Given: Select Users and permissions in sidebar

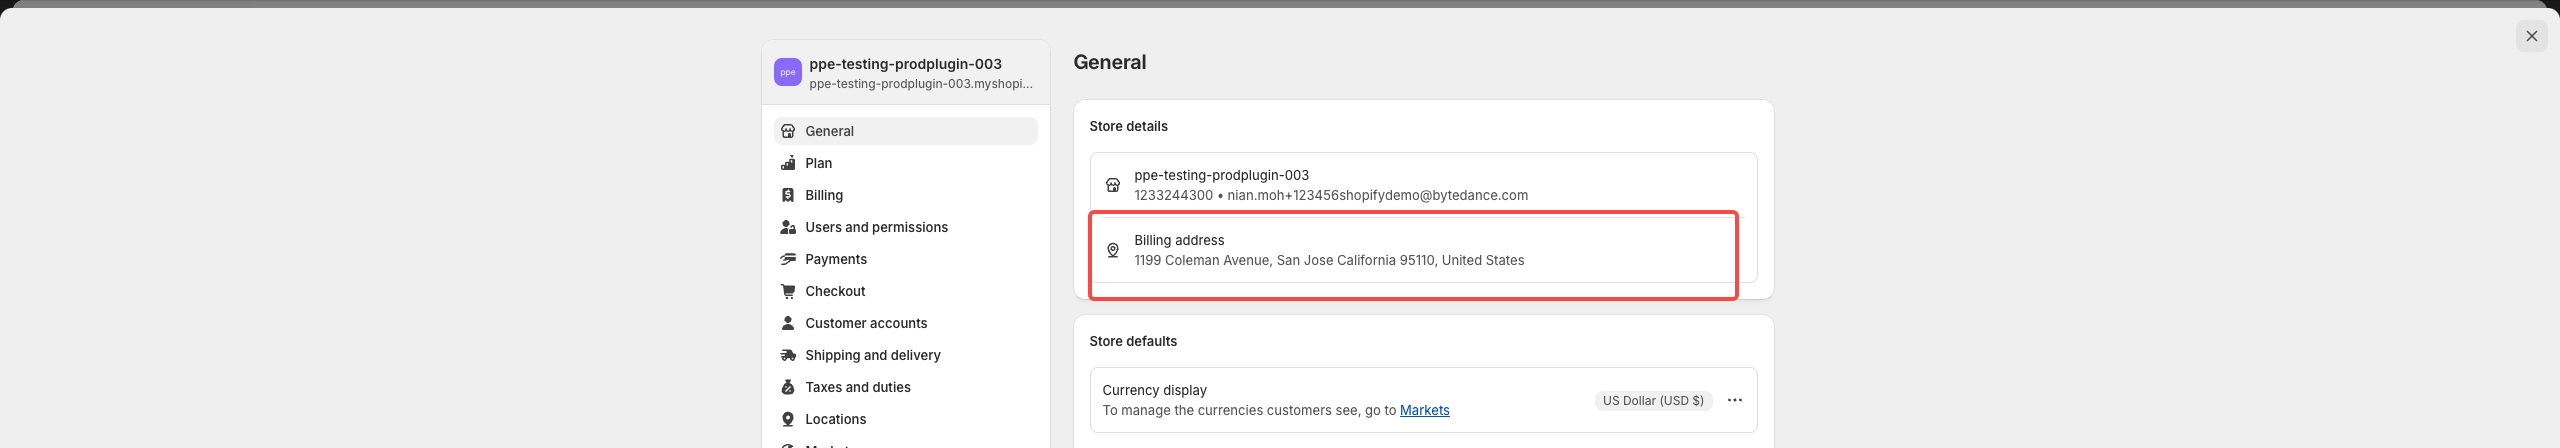Looking at the screenshot, I should pyautogui.click(x=876, y=227).
